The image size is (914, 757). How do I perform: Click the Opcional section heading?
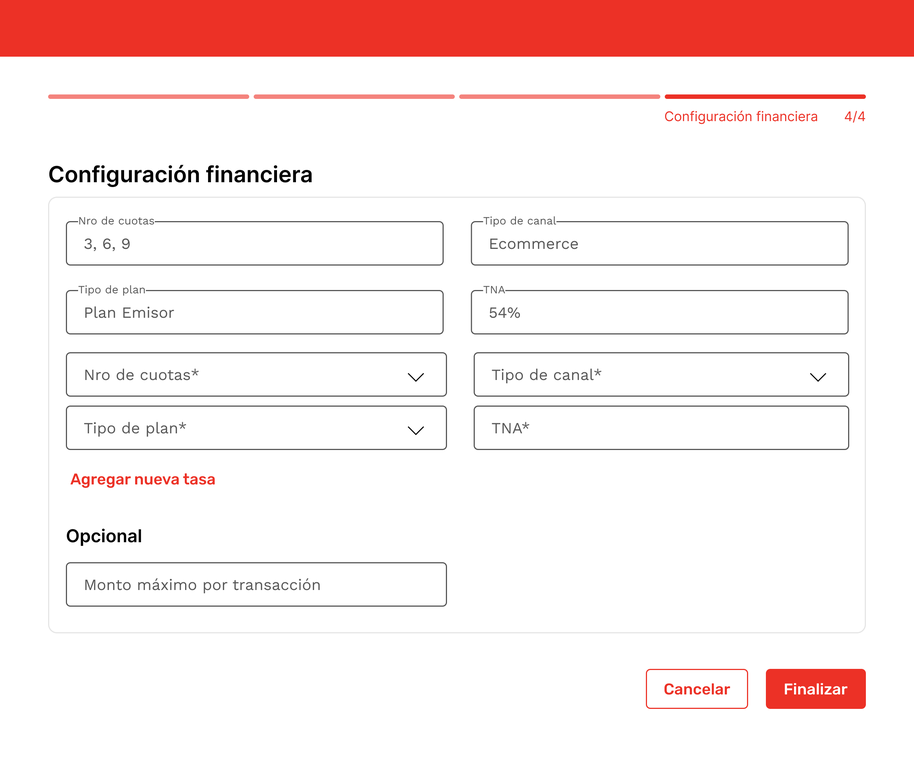[x=104, y=536]
